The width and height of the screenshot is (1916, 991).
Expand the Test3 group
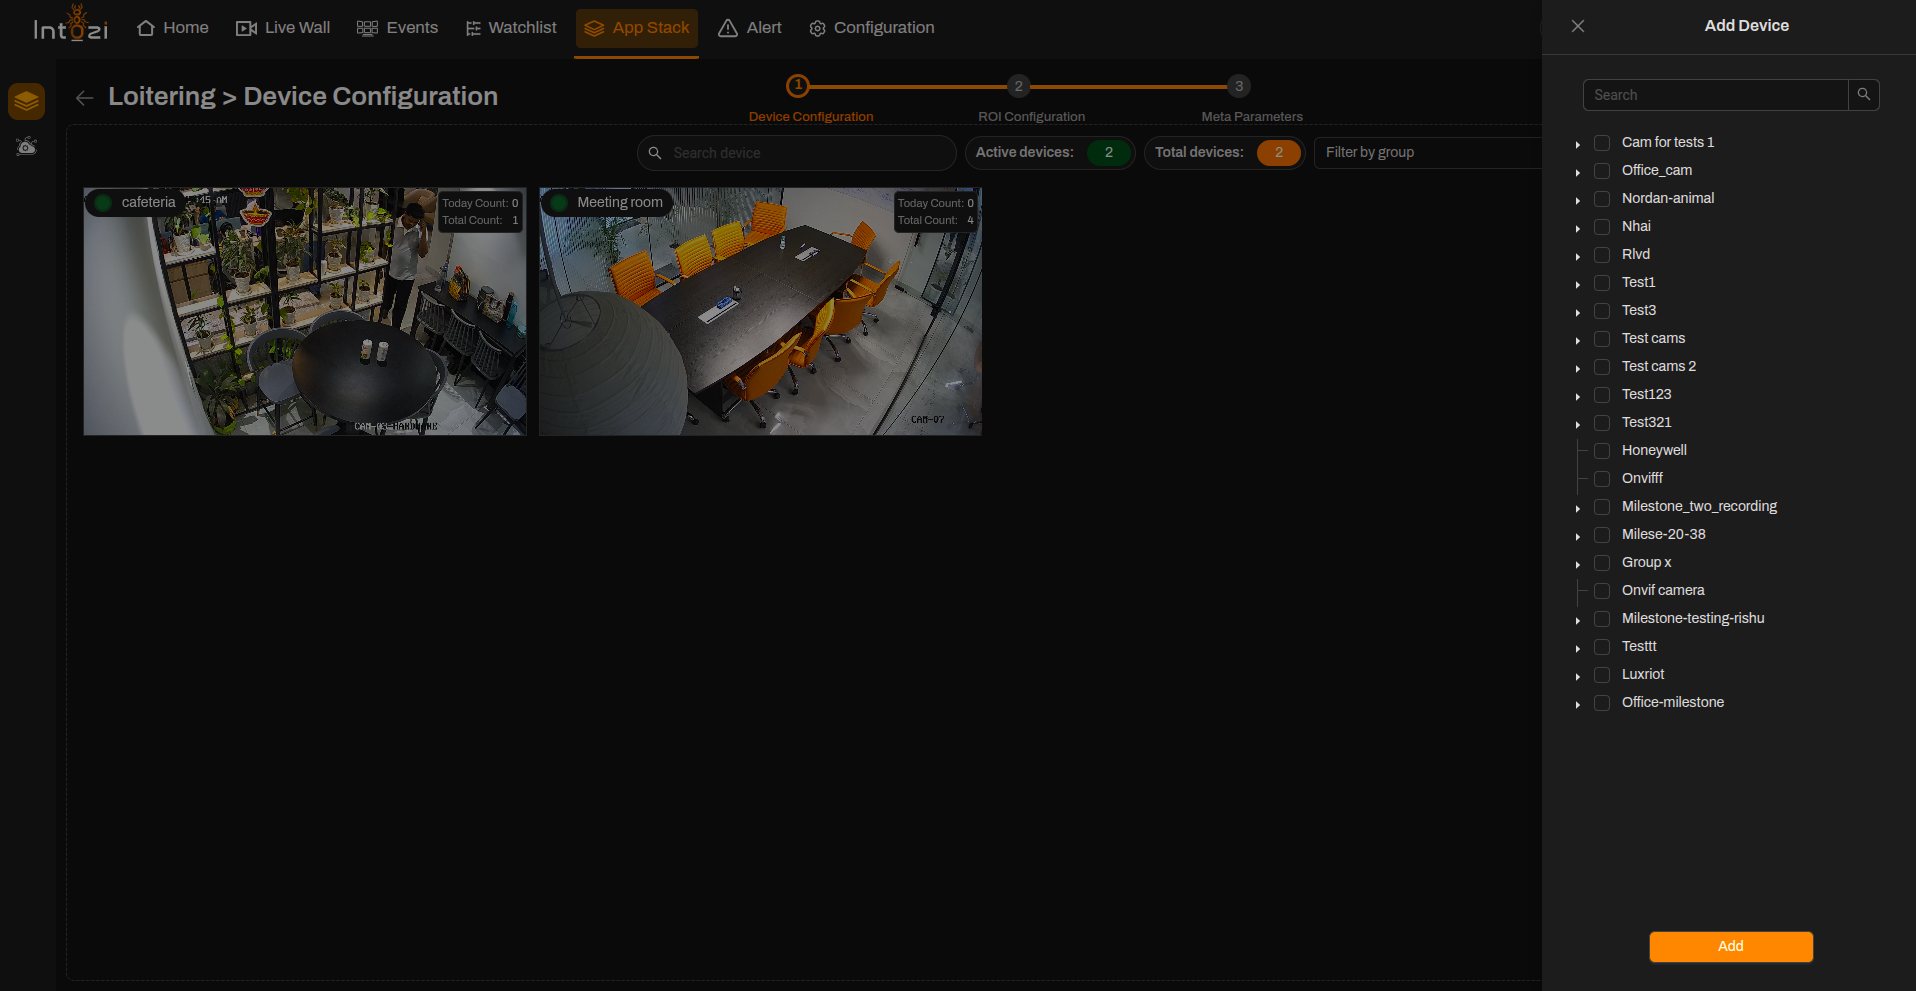pos(1578,313)
